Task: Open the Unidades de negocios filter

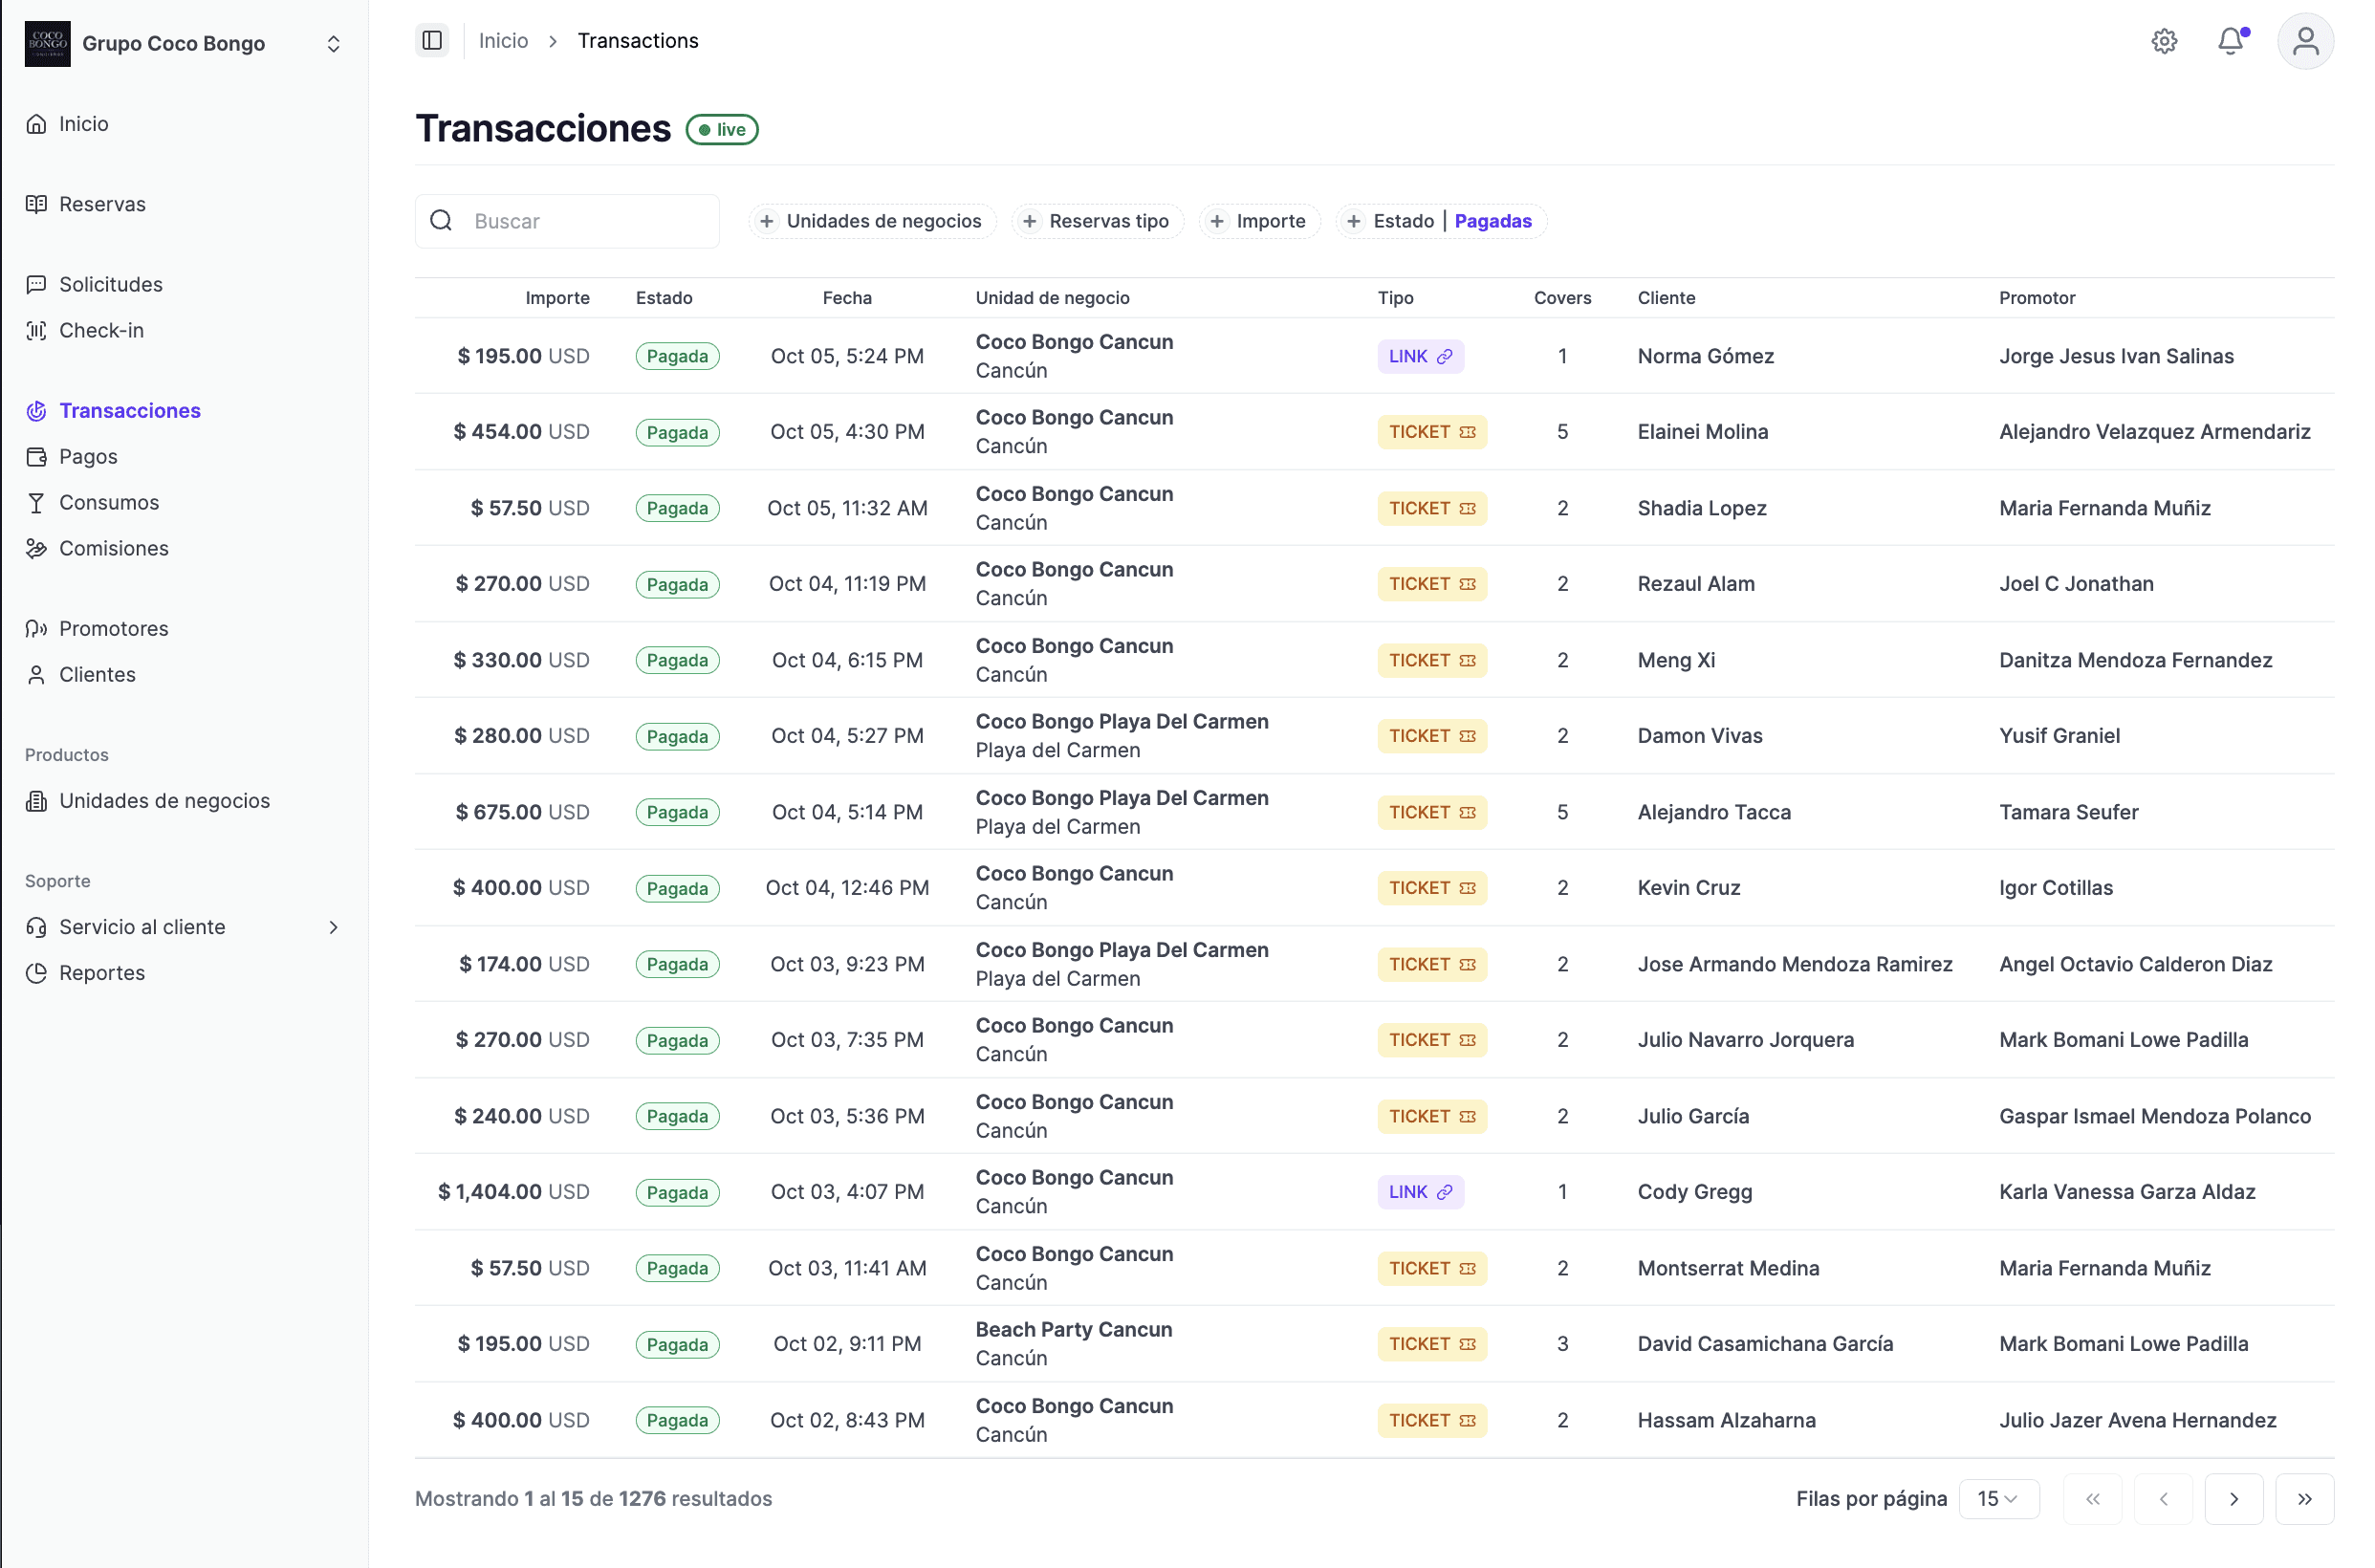Action: [x=871, y=221]
